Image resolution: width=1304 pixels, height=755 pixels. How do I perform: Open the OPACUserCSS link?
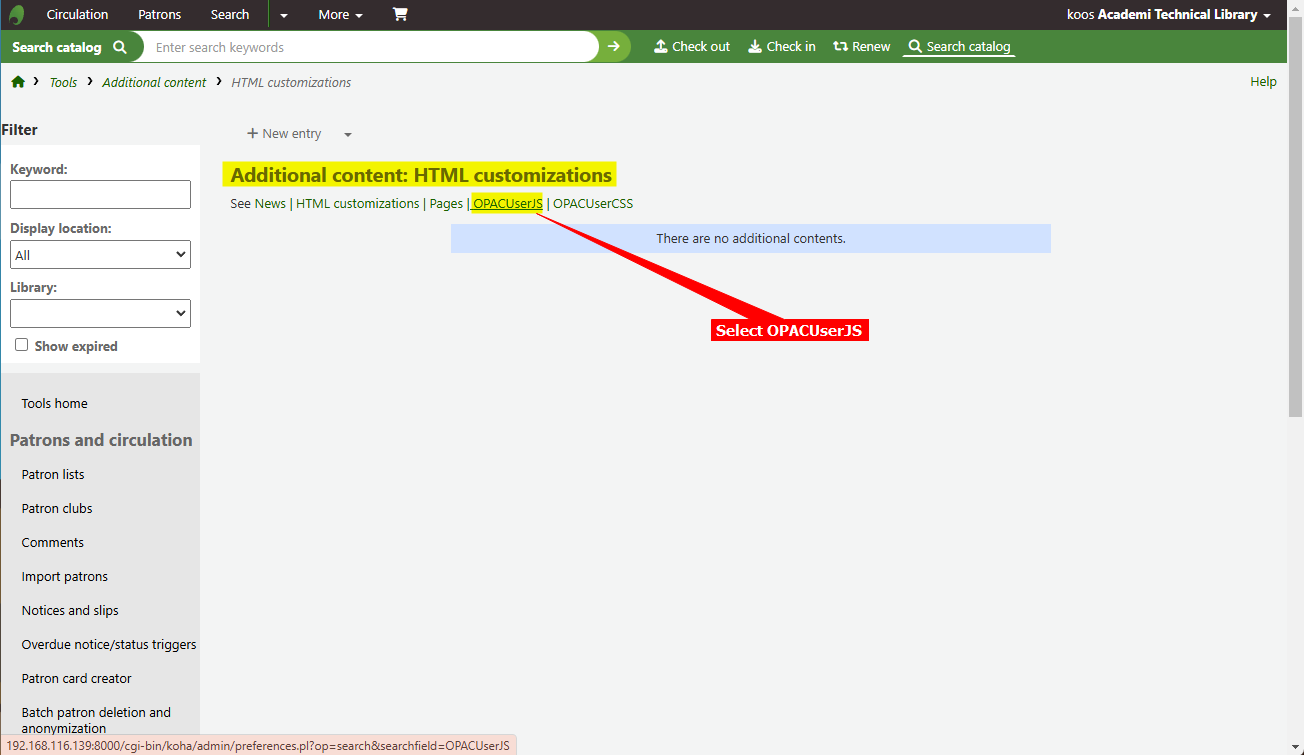click(x=593, y=204)
